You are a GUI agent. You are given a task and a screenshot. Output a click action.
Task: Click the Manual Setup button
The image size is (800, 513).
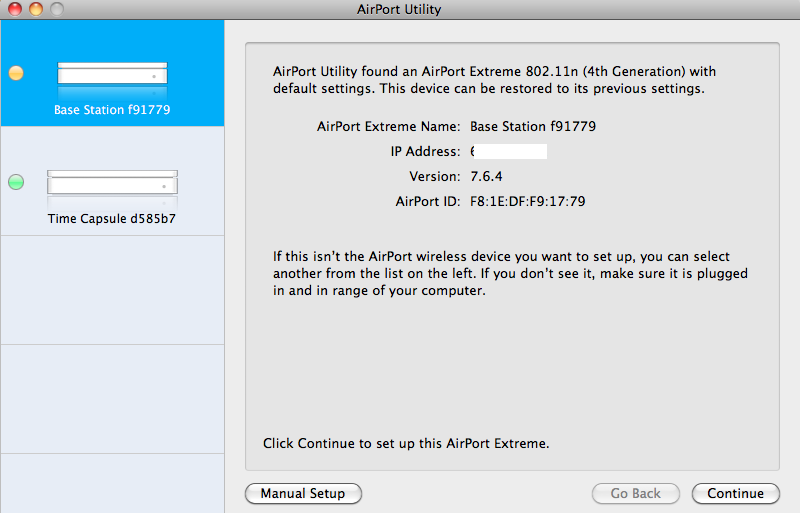point(303,494)
